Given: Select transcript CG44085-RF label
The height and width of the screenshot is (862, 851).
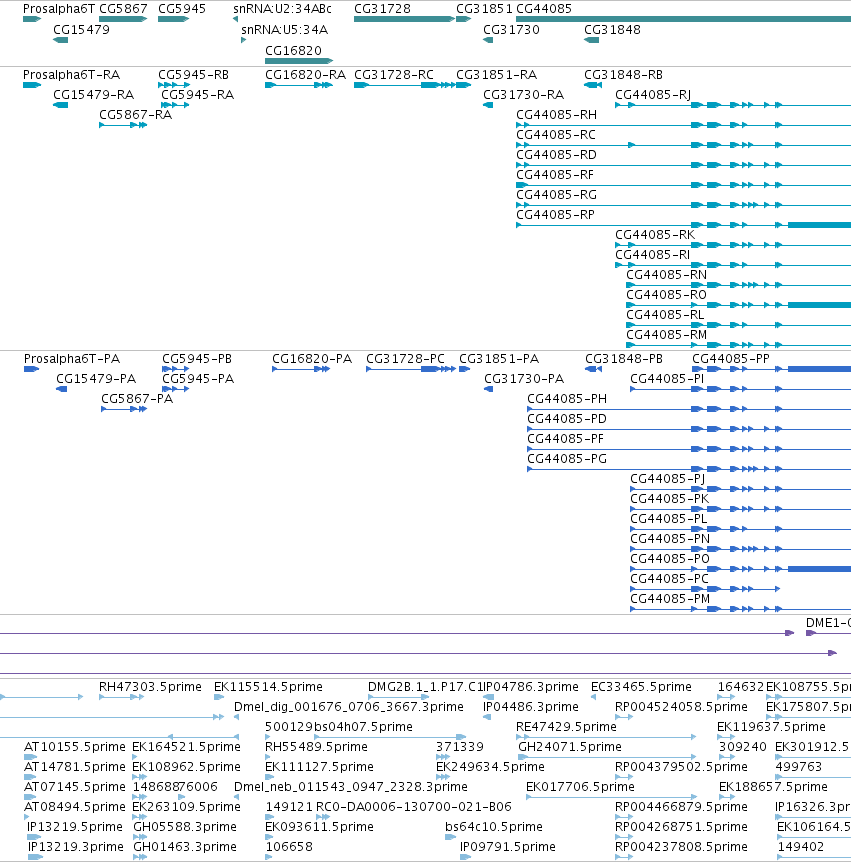Looking at the screenshot, I should click(x=555, y=174).
